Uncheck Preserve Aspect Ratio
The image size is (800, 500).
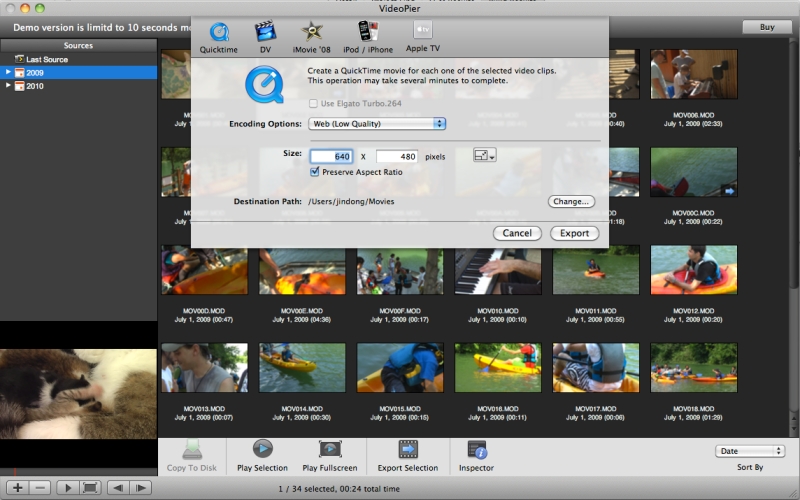[x=315, y=172]
